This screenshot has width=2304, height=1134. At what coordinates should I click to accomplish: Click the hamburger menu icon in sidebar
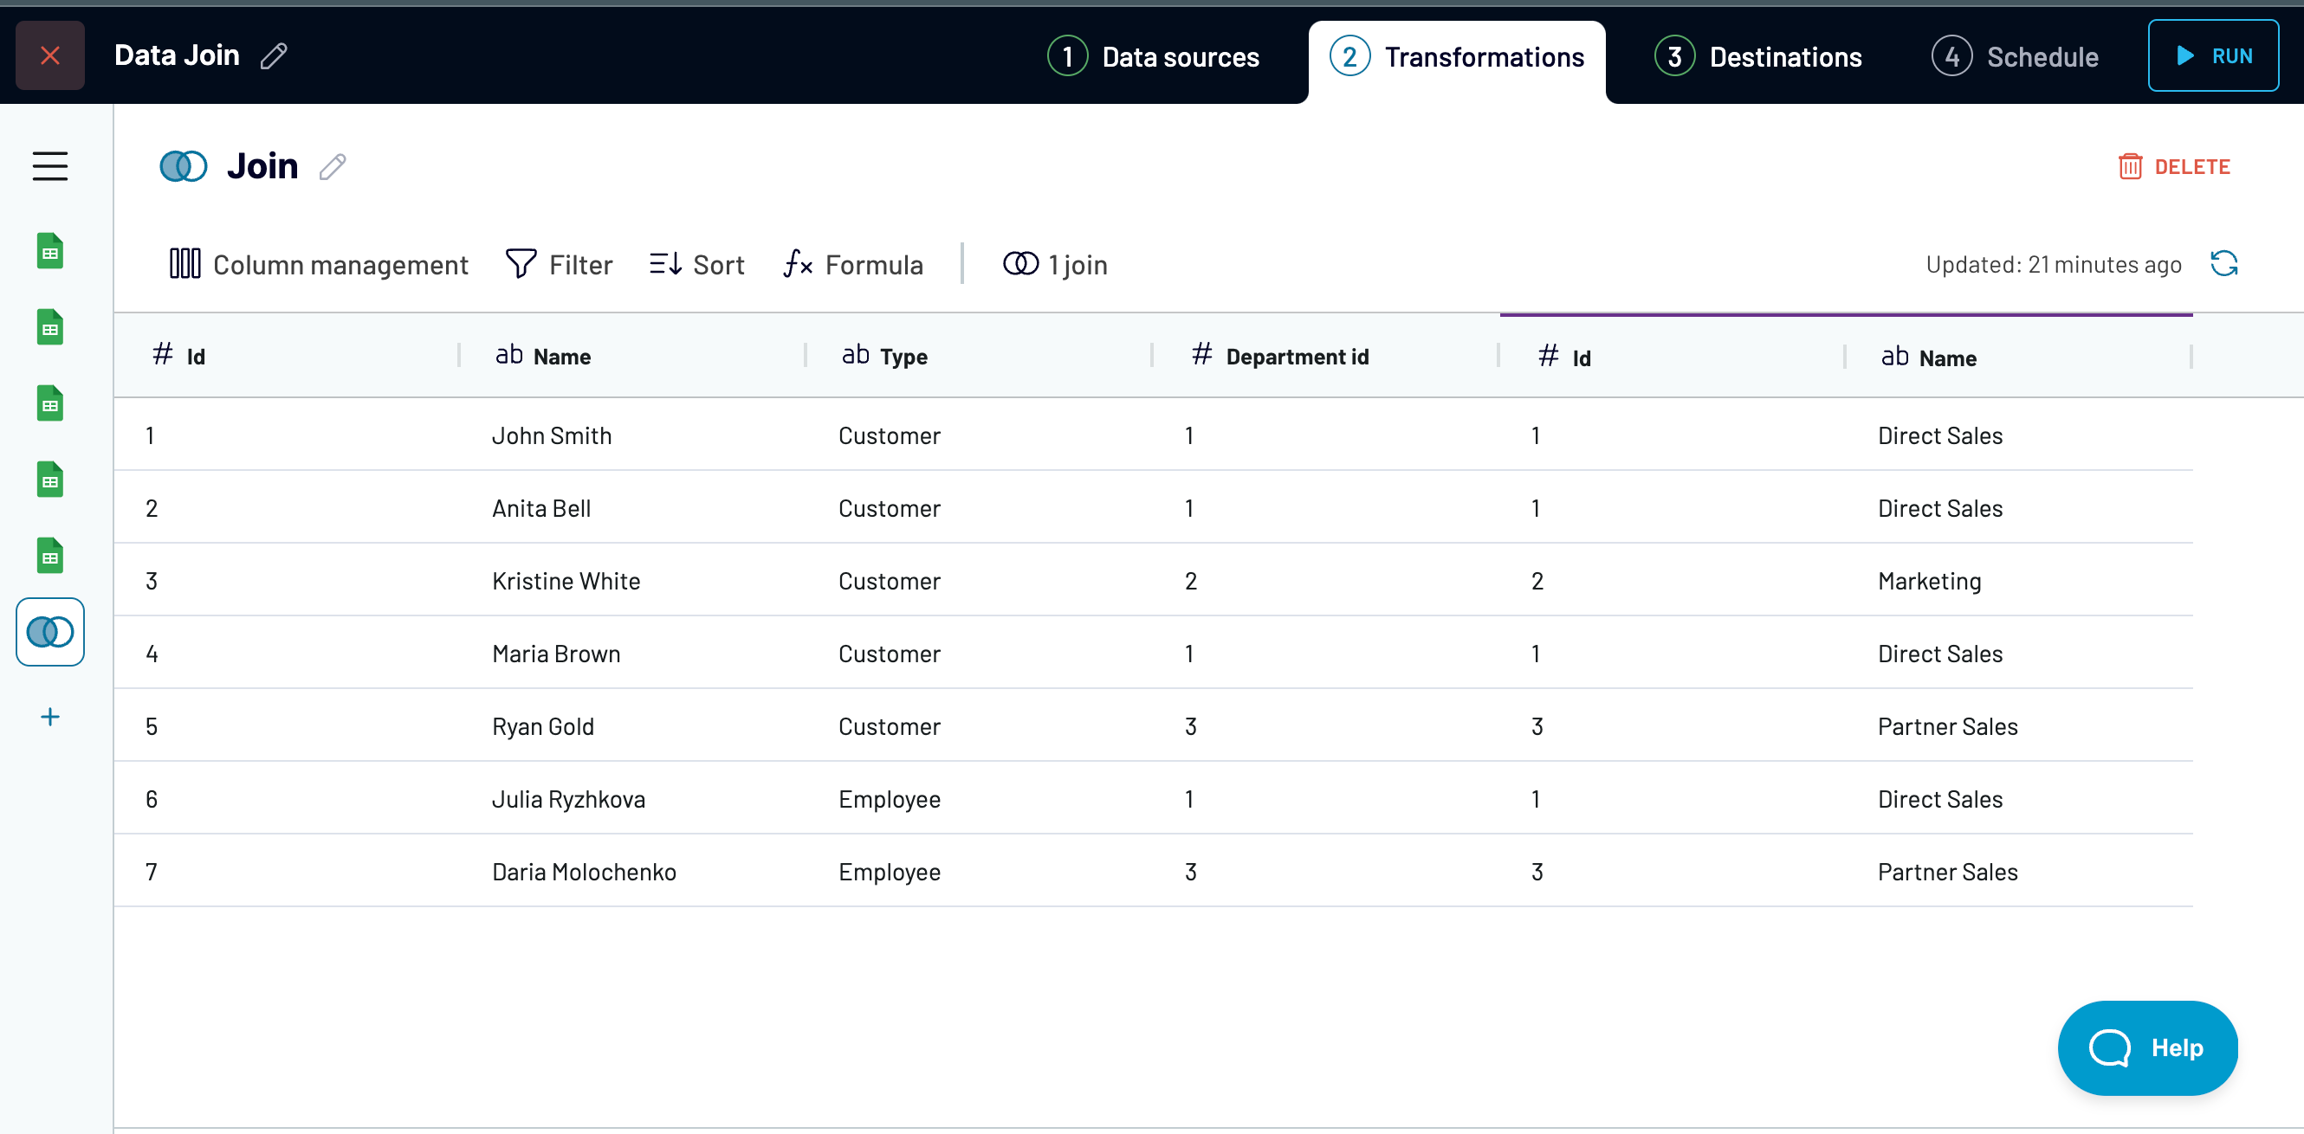point(50,166)
